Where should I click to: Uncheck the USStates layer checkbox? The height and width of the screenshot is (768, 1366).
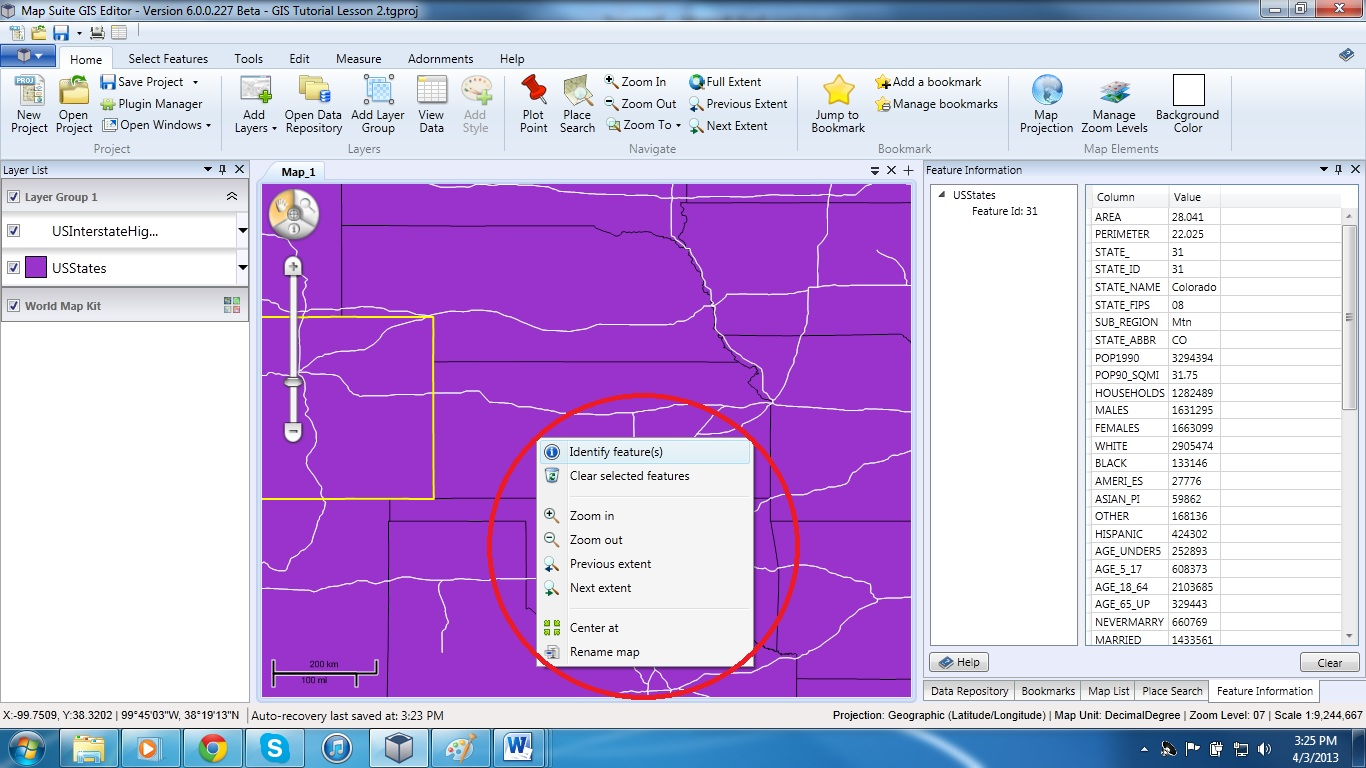coord(14,268)
